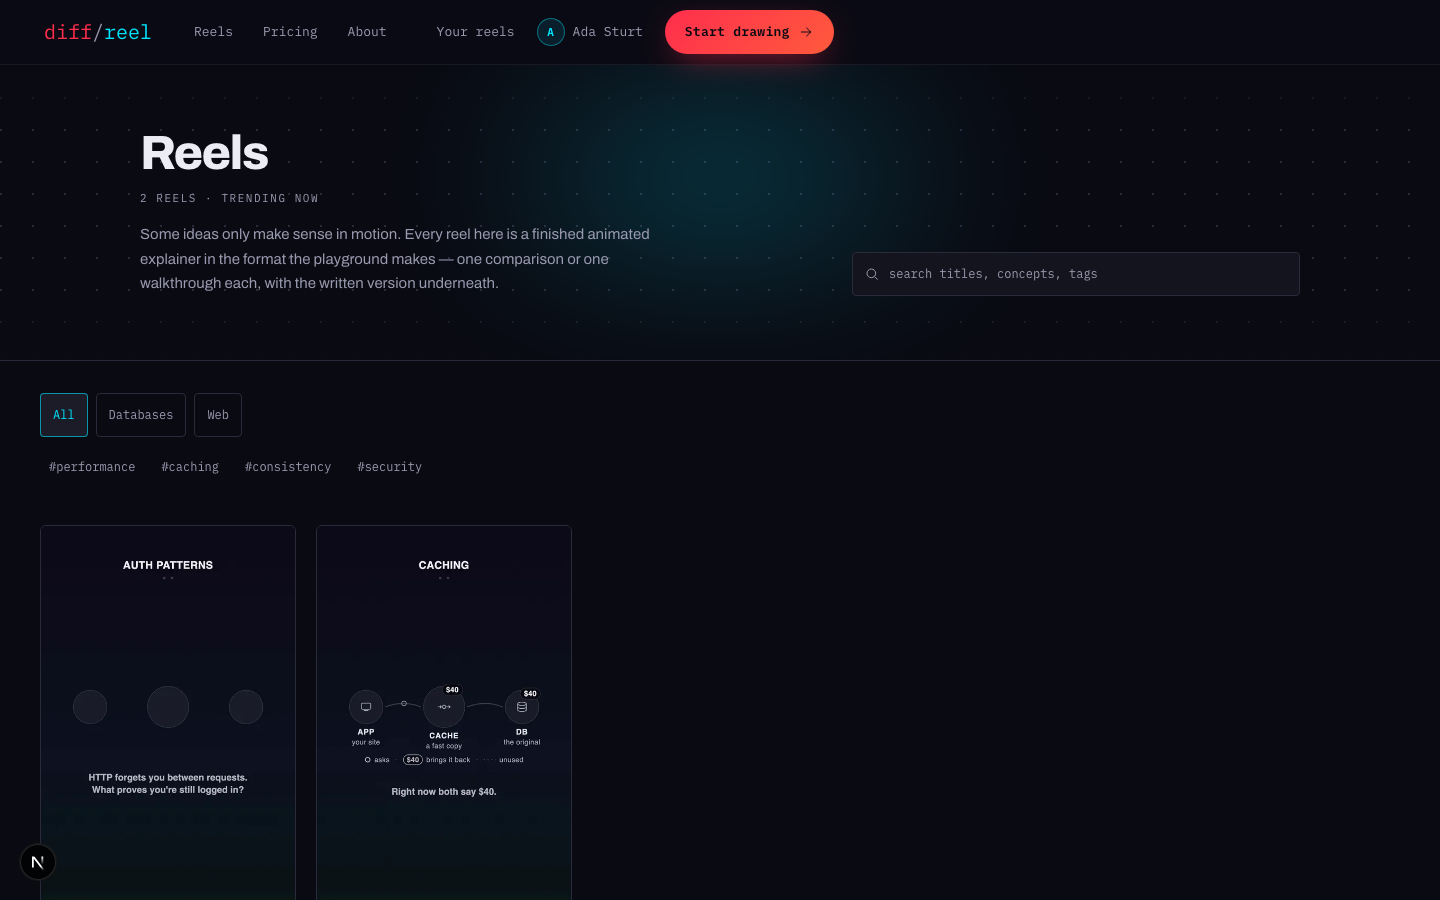1440x900 pixels.
Task: Click the Next.js dev tools badge
Action: click(x=38, y=862)
